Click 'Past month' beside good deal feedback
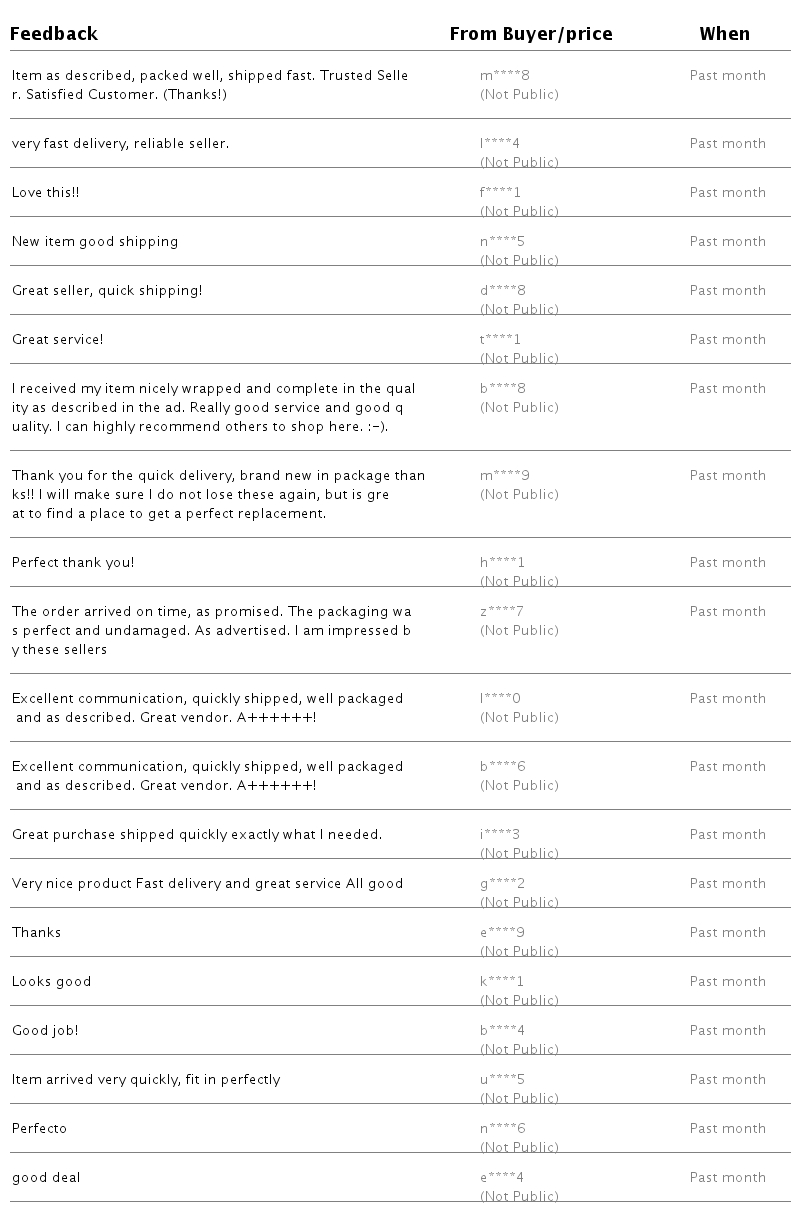The height and width of the screenshot is (1221, 800). tap(728, 1177)
